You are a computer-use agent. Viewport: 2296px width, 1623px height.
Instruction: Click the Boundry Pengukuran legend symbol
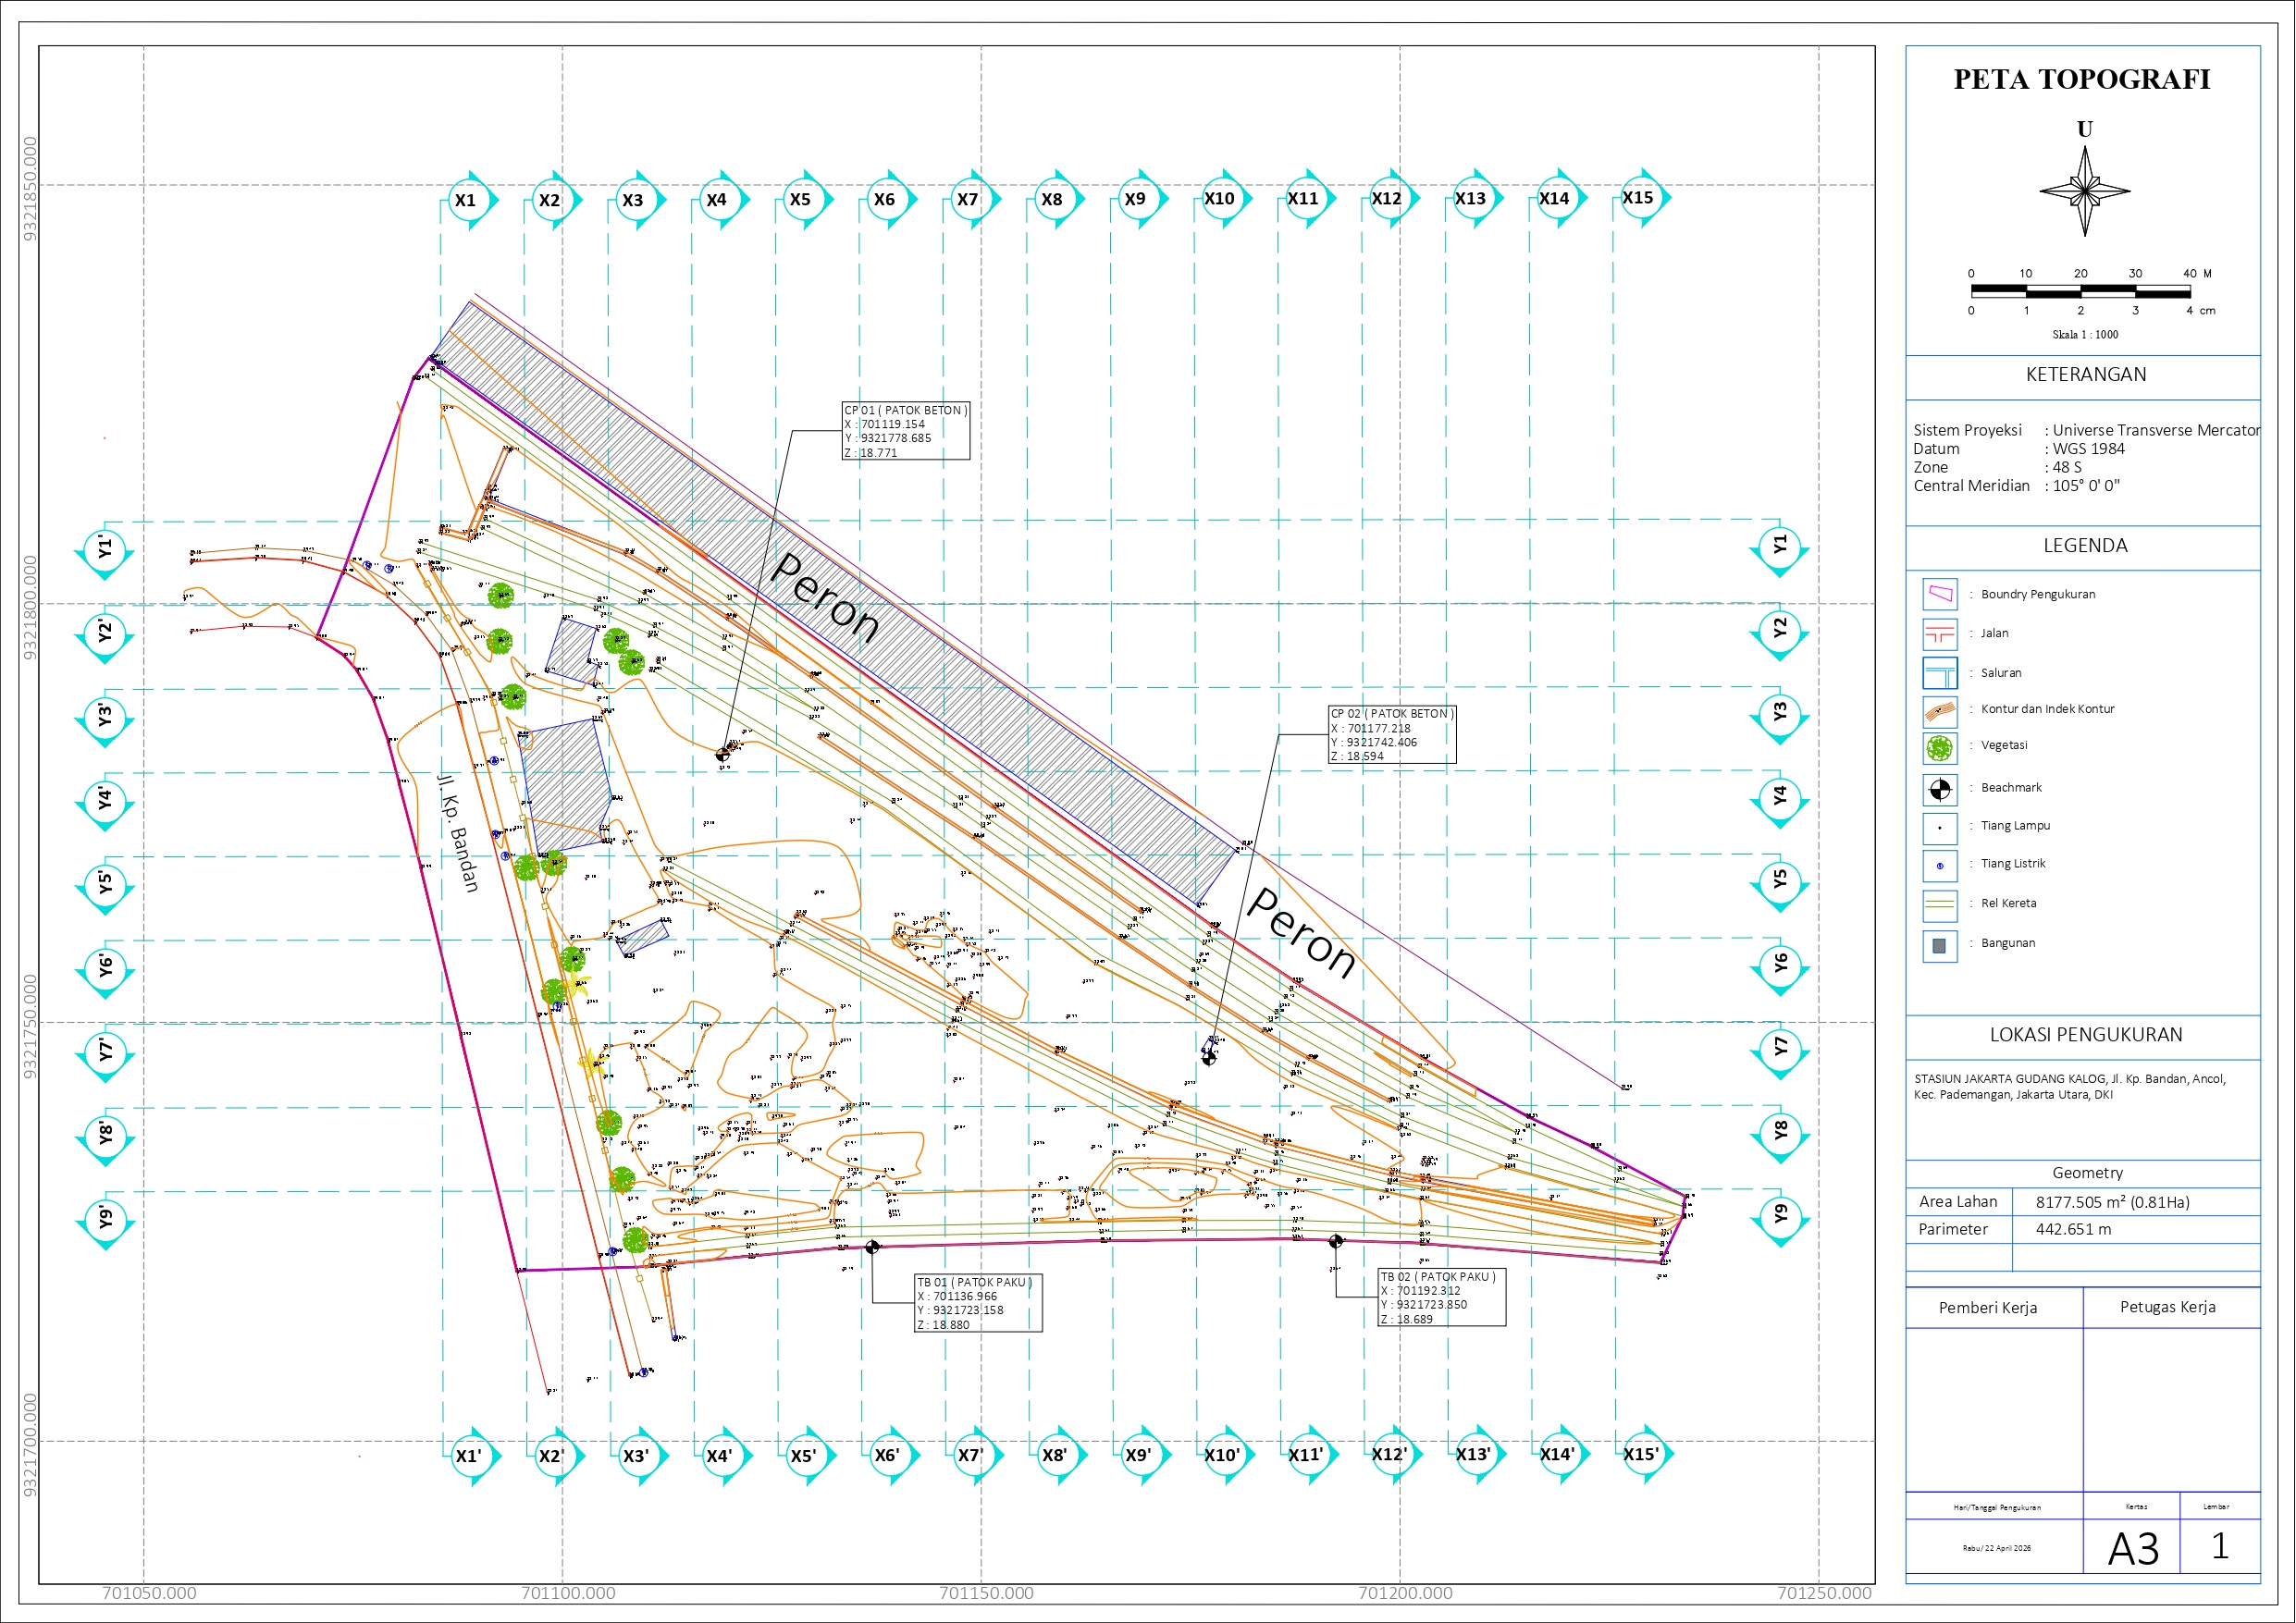click(x=1940, y=594)
